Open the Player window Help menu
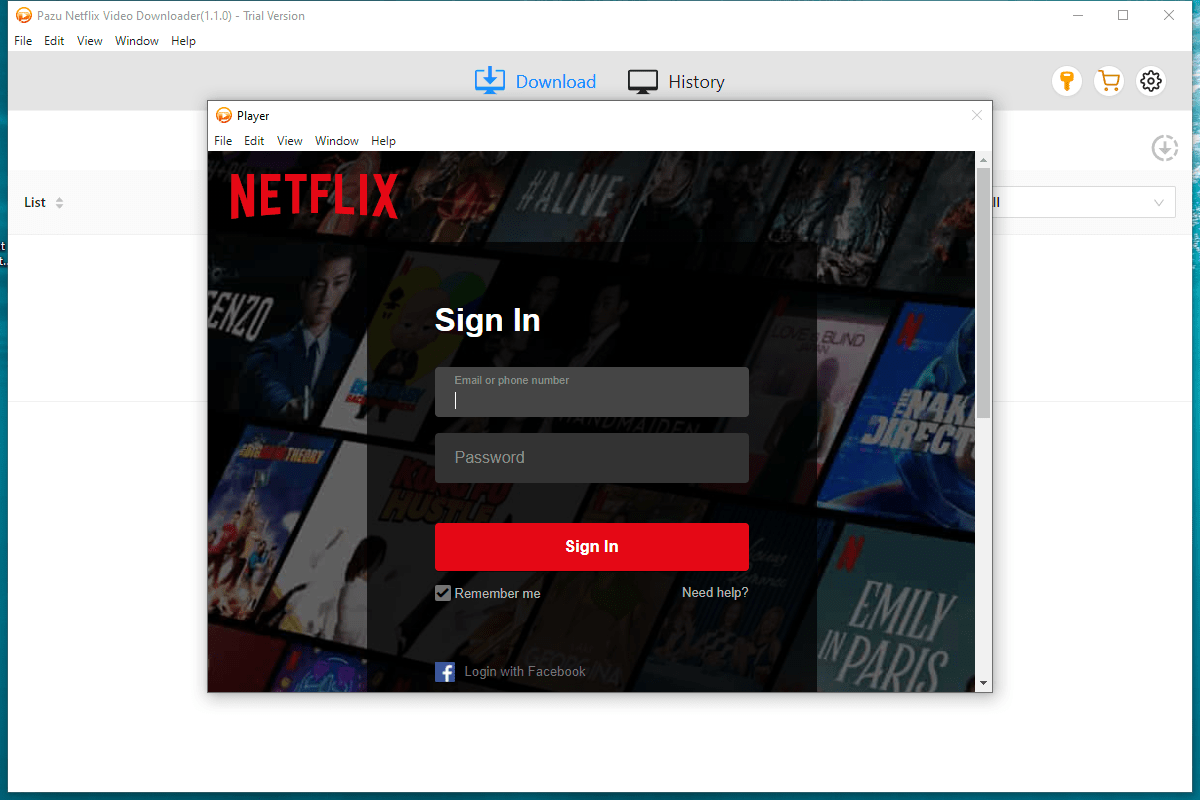Image resolution: width=1200 pixels, height=800 pixels. [383, 141]
